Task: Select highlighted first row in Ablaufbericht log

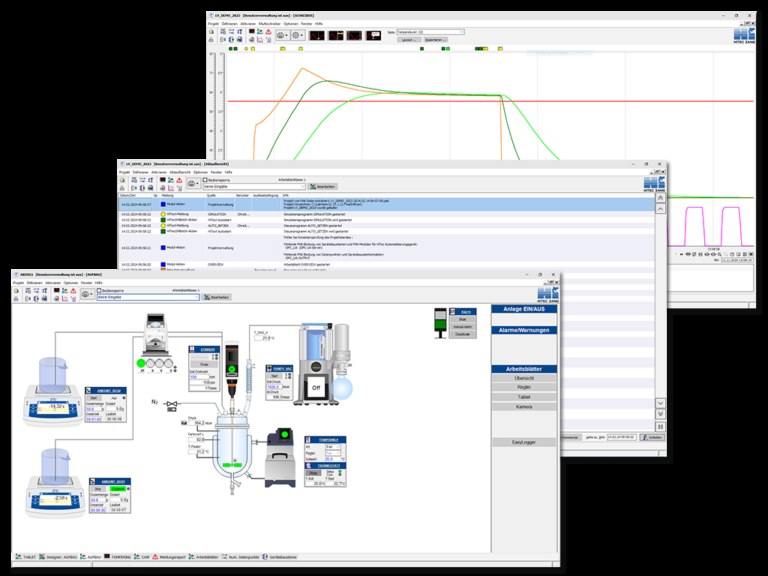Action: (x=386, y=204)
